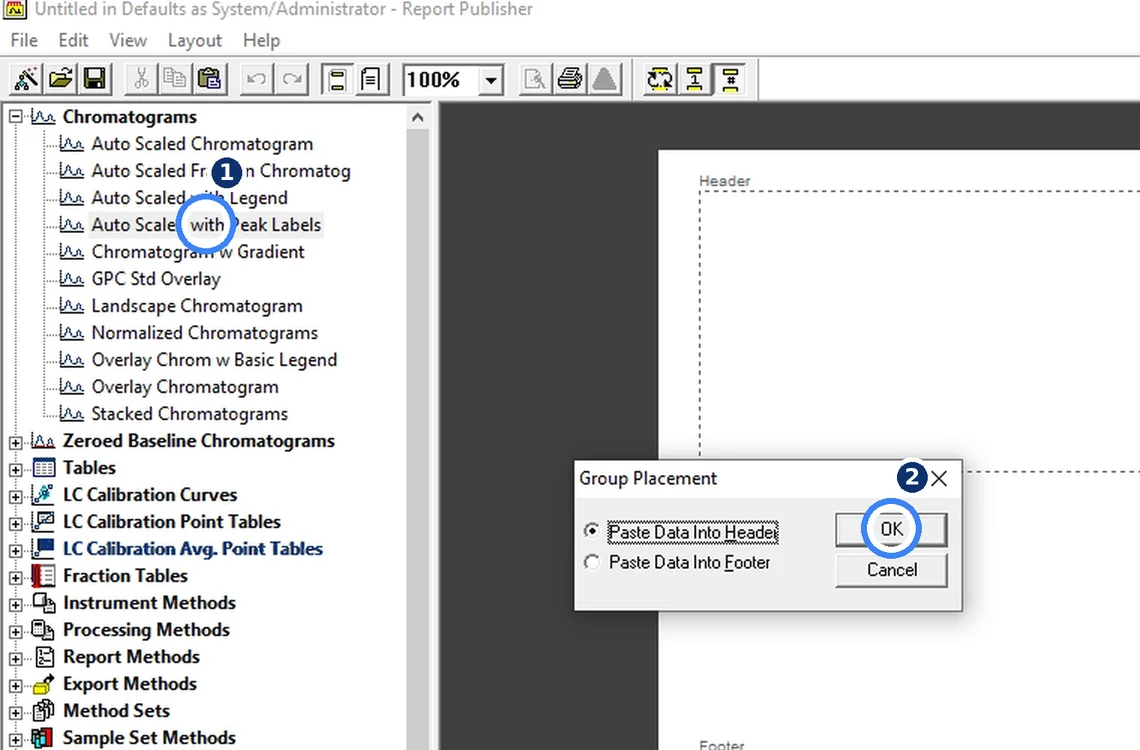
Task: Click the New Report Wizard toolbar icon
Action: pyautogui.click(x=26, y=78)
